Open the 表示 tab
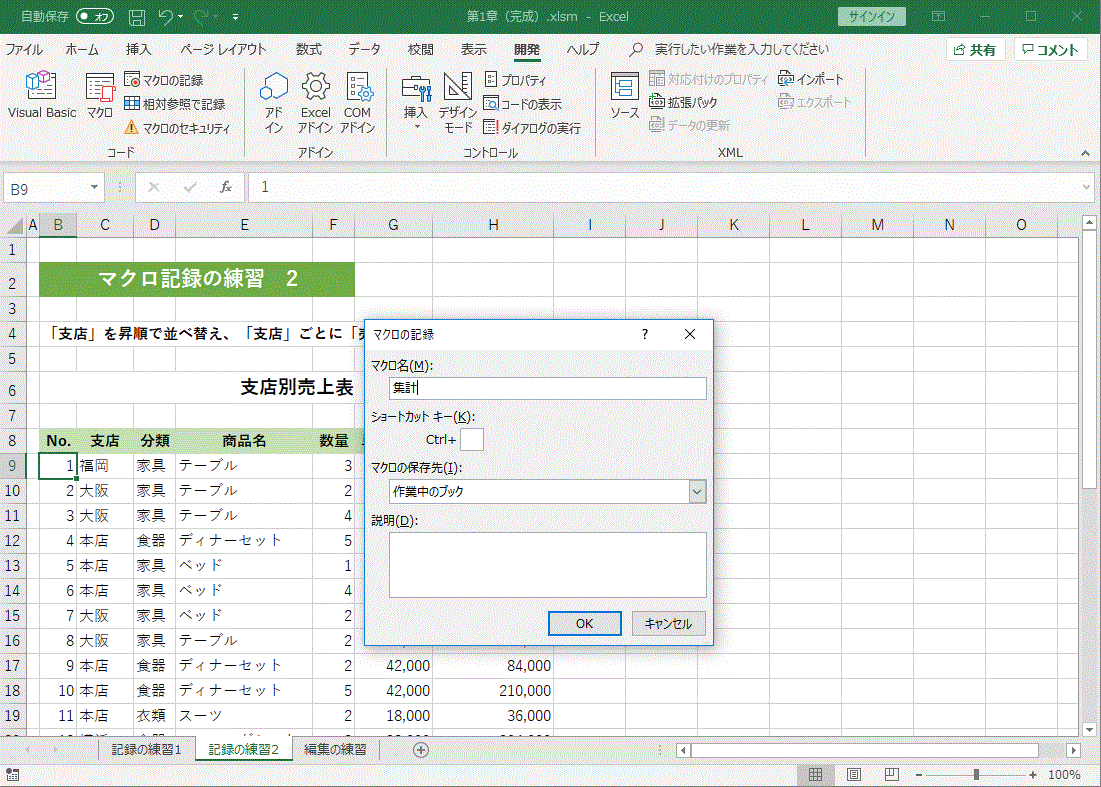This screenshot has width=1101, height=787. [473, 49]
